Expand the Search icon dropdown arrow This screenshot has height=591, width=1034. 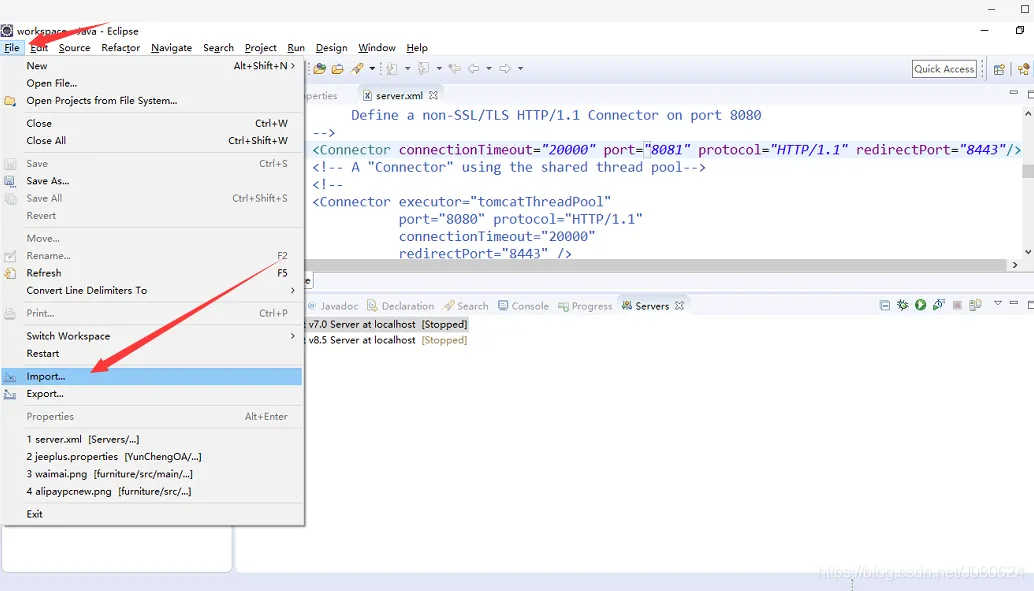click(x=372, y=69)
